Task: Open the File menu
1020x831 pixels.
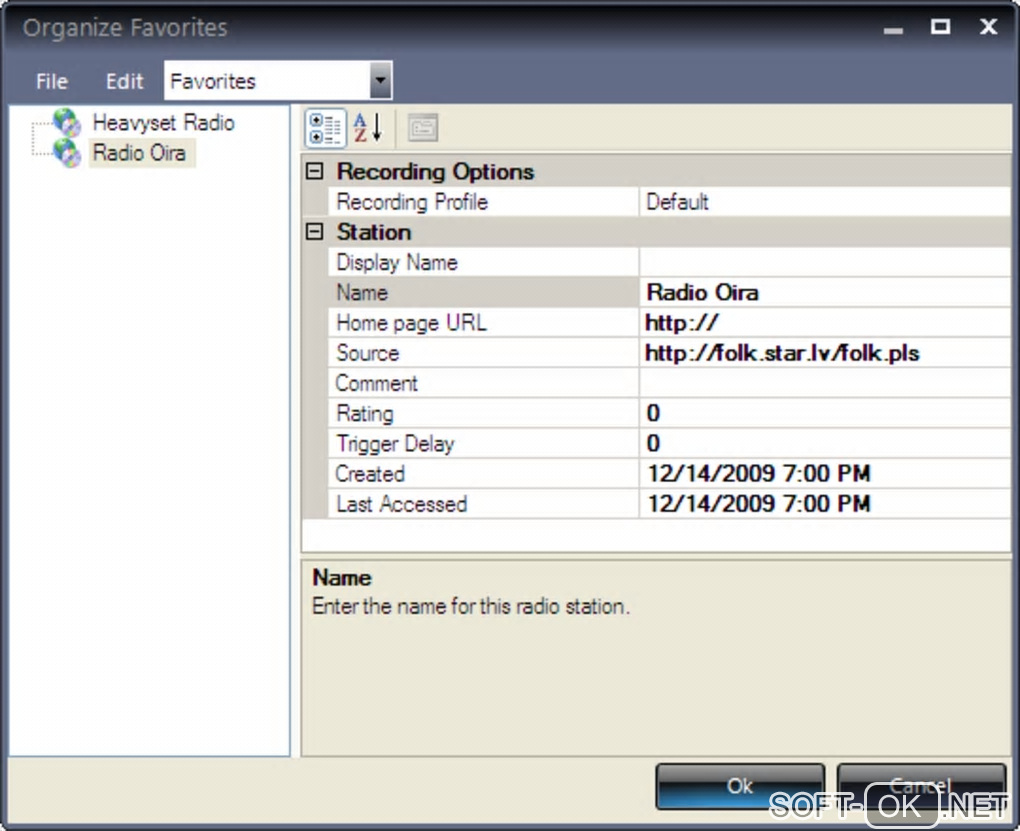Action: [x=52, y=81]
